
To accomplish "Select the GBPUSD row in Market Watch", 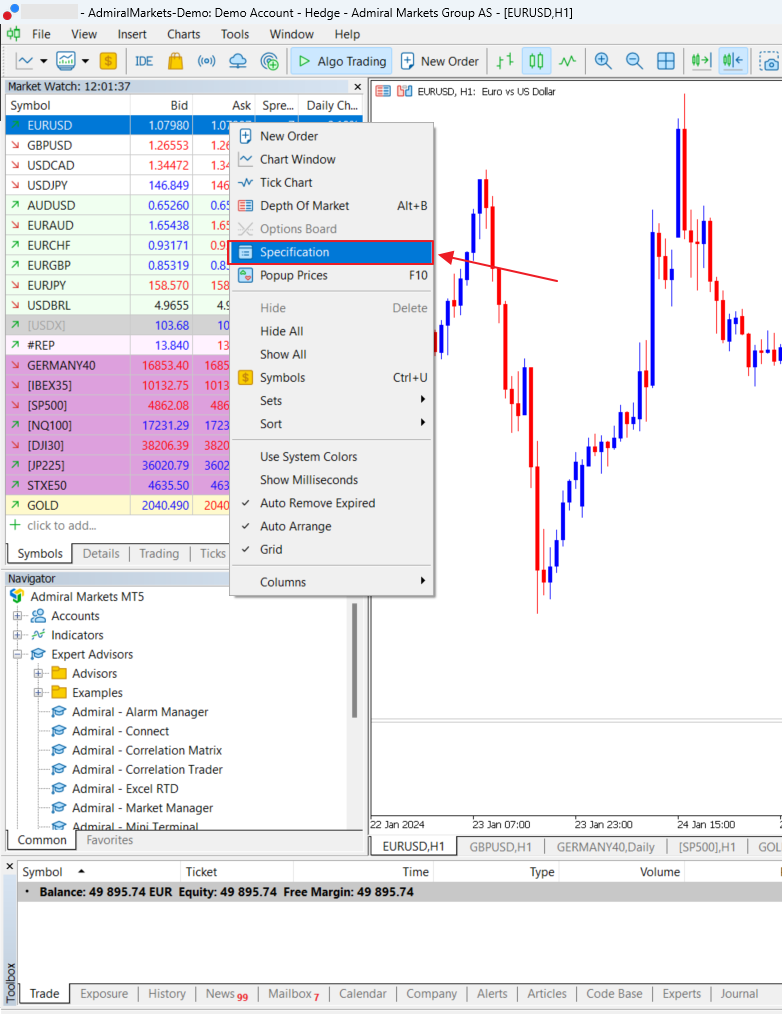I will coord(117,146).
